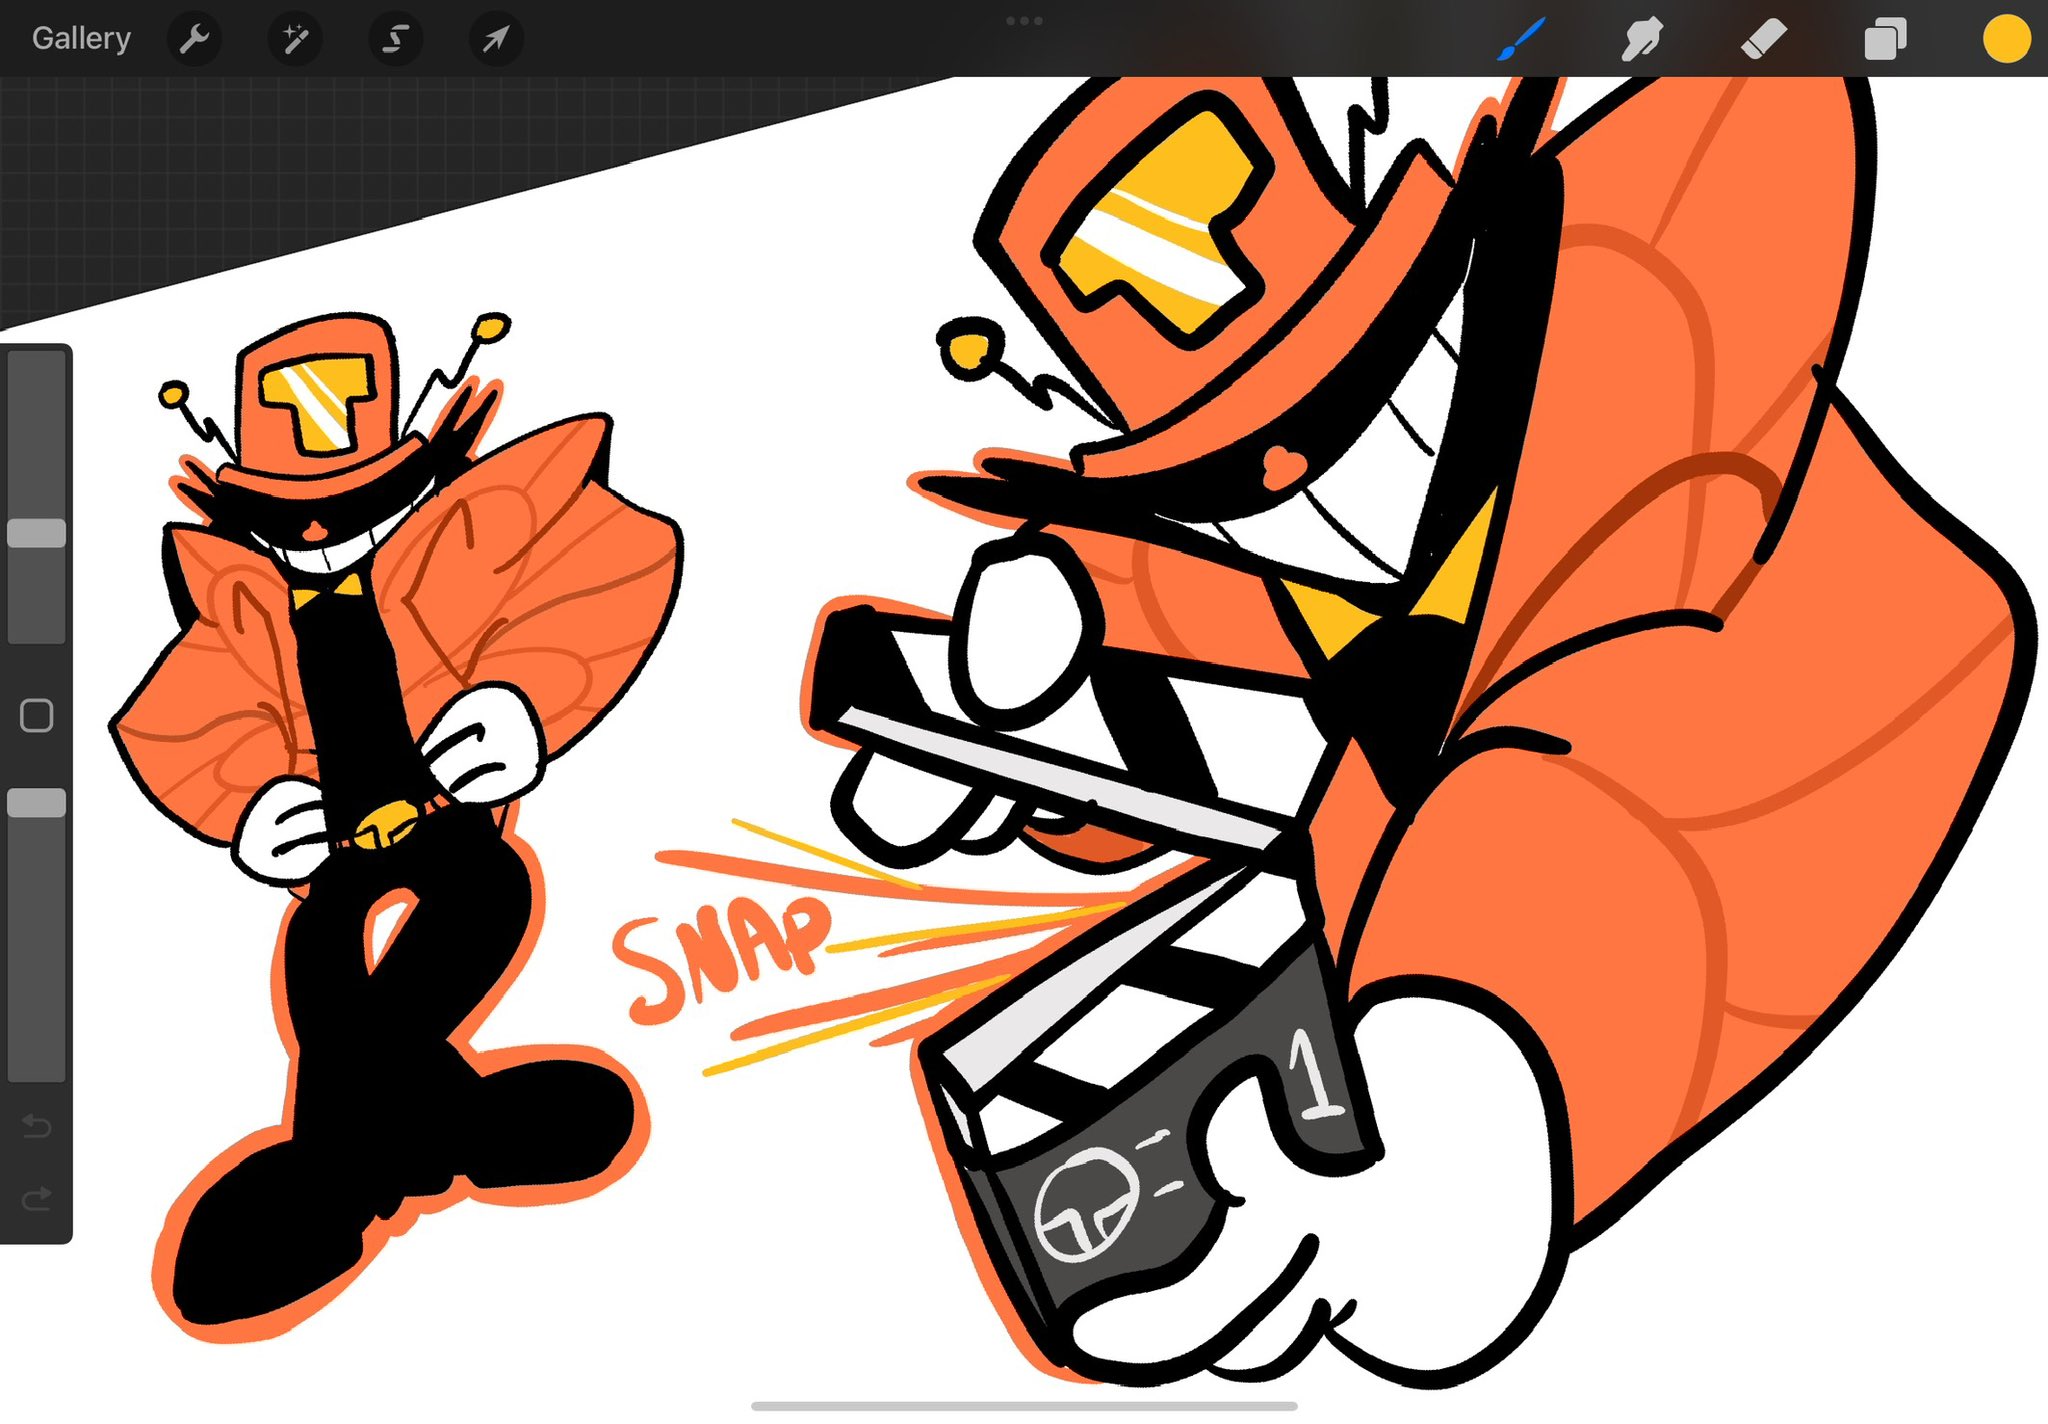
Task: Open the Layers panel
Action: 1885,40
